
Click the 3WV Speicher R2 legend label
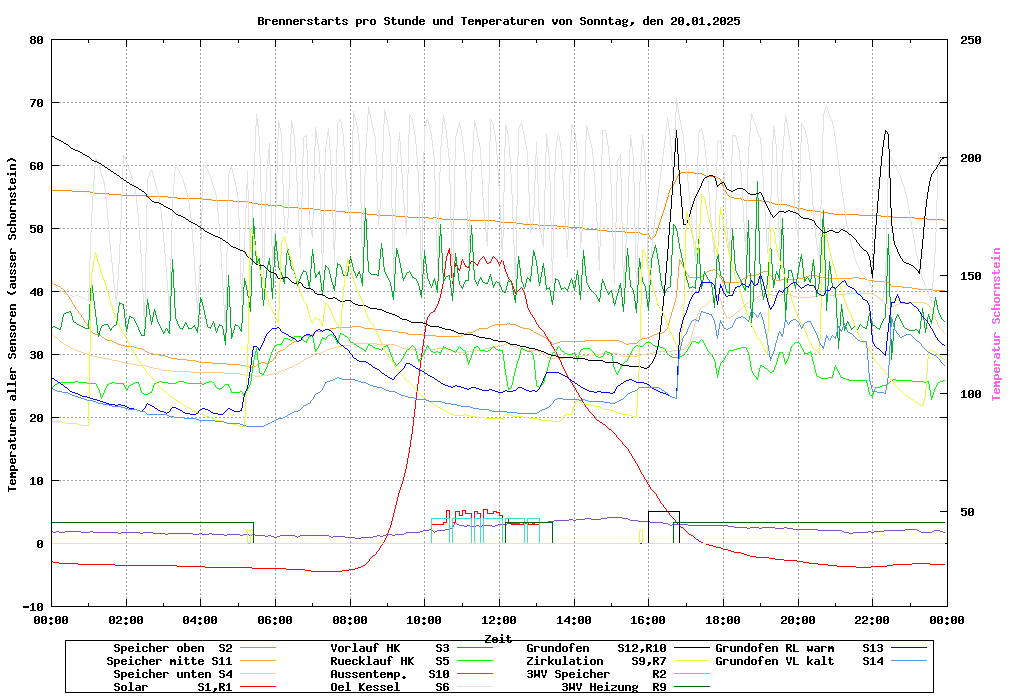[596, 674]
